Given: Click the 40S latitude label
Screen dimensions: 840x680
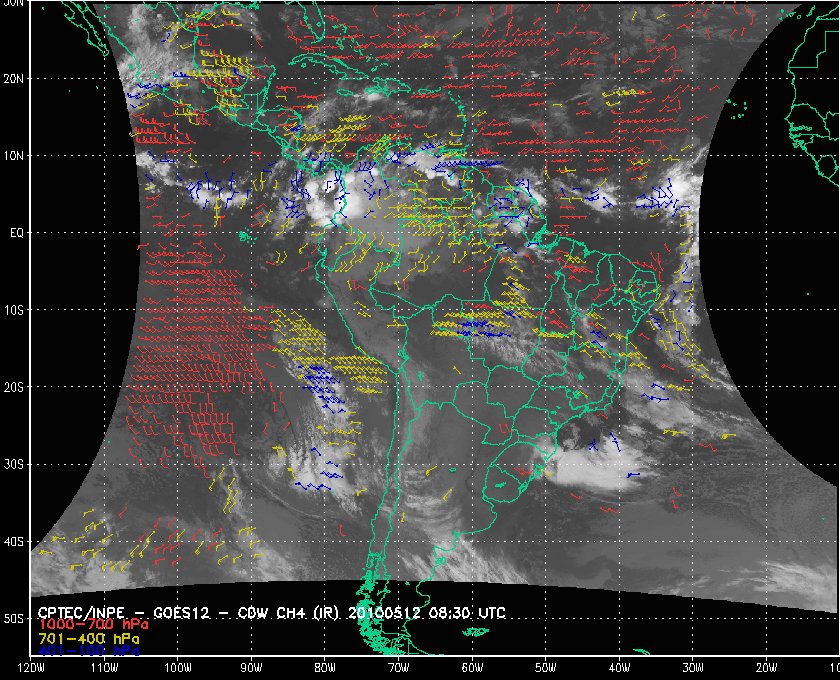Looking at the screenshot, I should pos(13,542).
